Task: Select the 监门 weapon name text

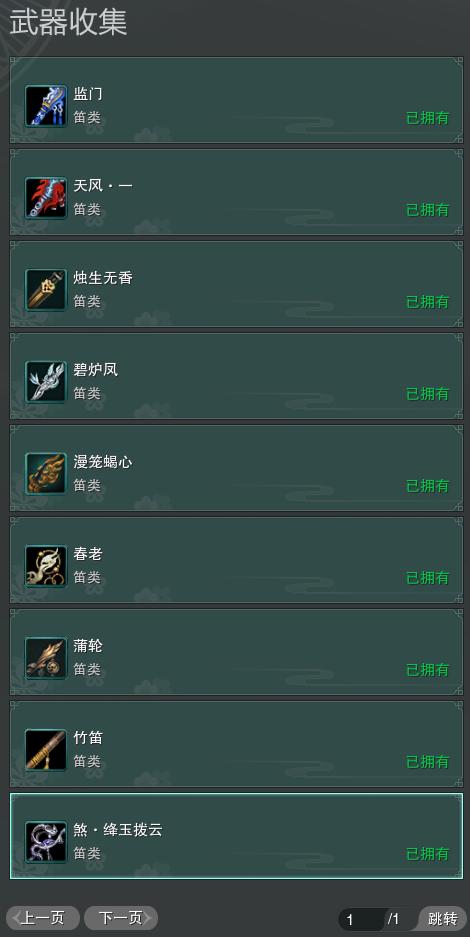Action: point(88,94)
